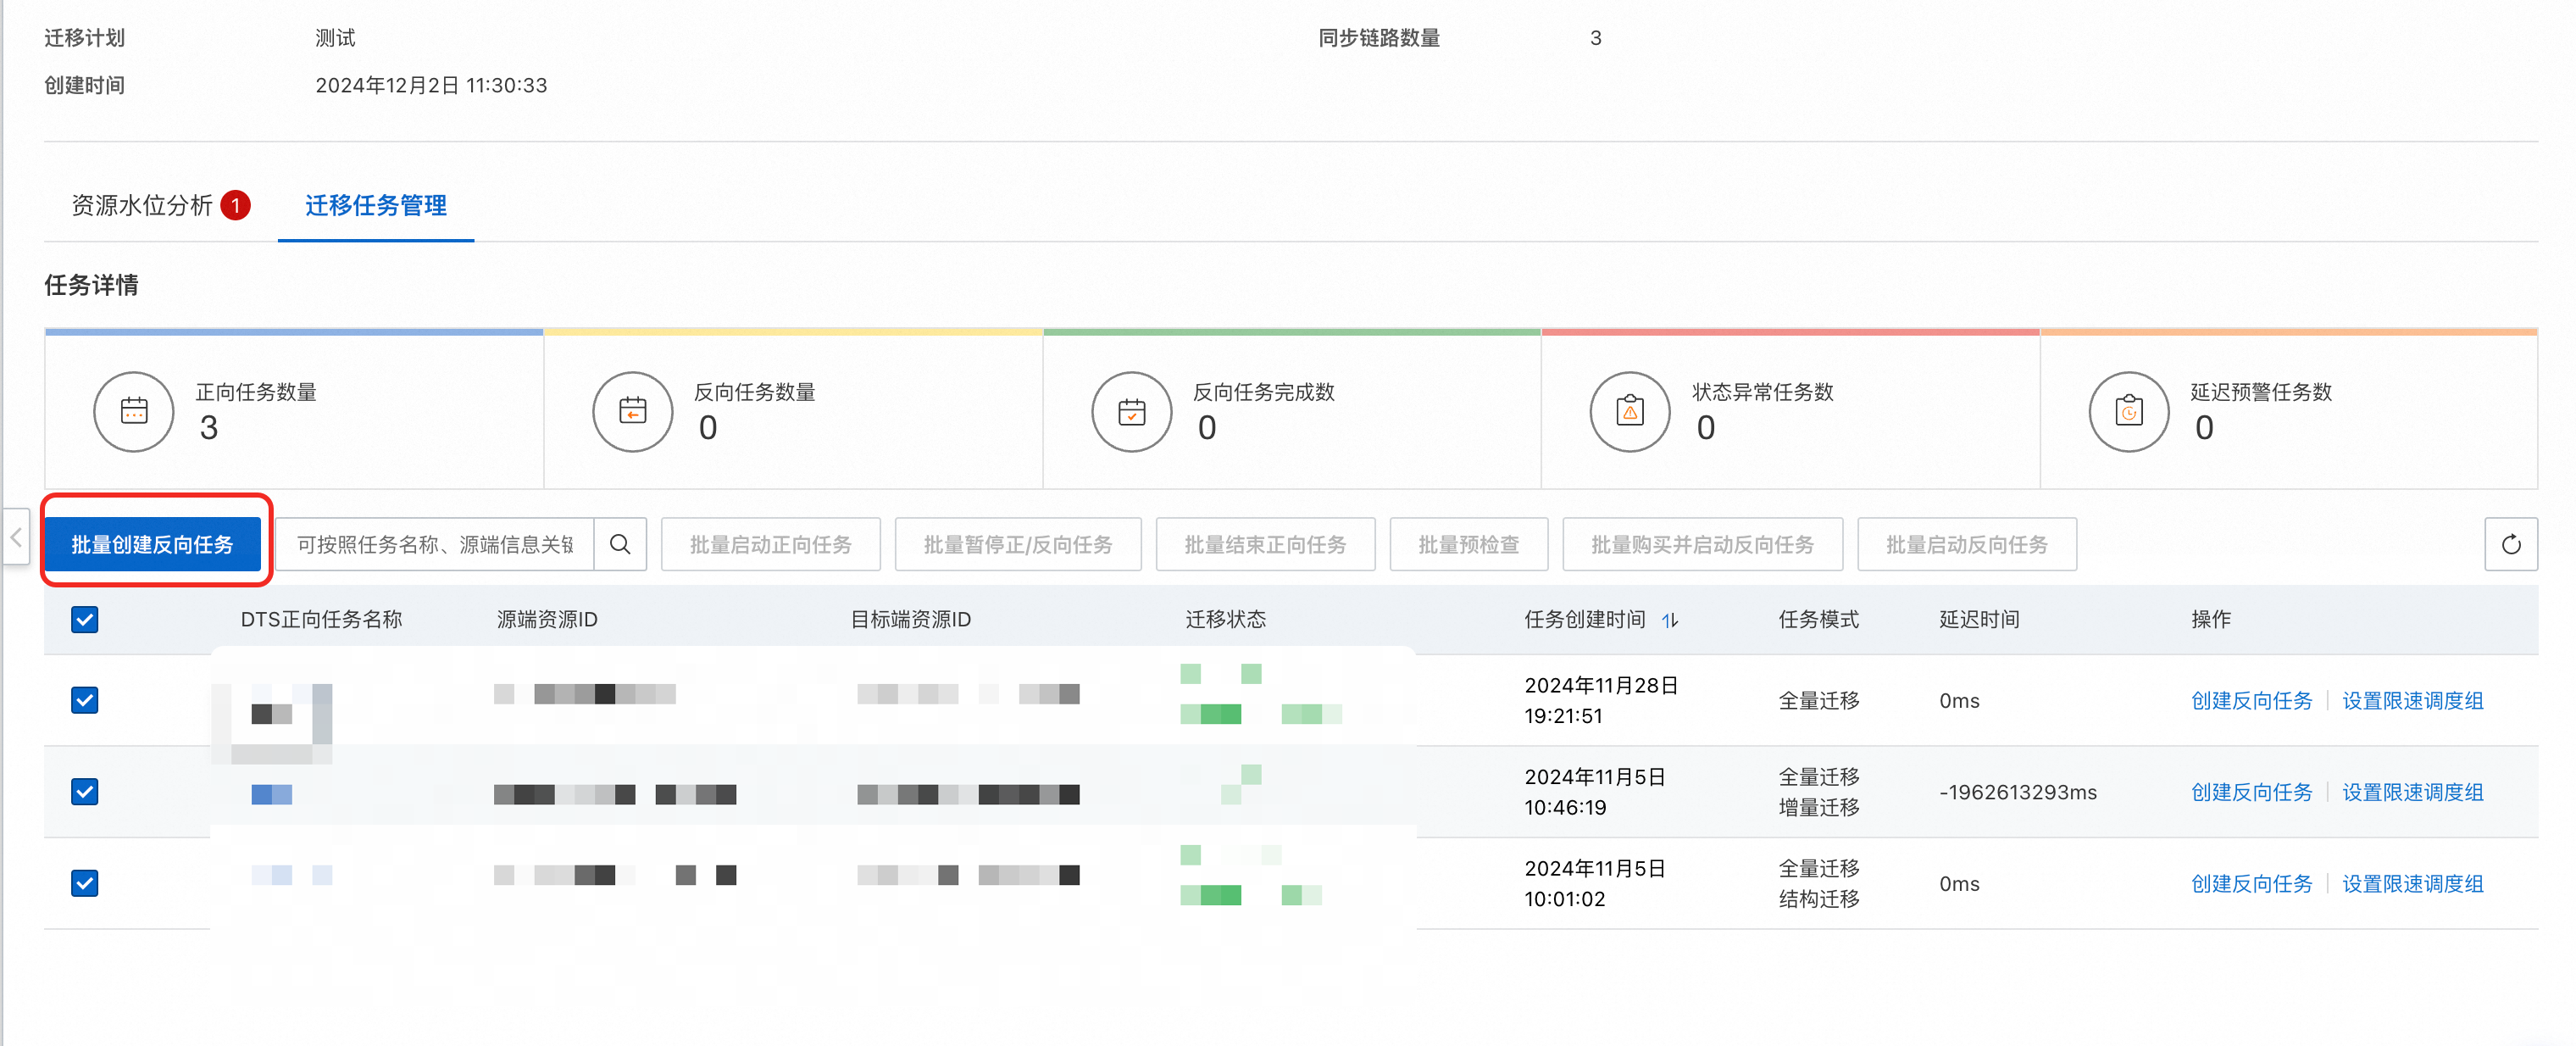Click 创建反向任务 link in first row

pos(2251,700)
